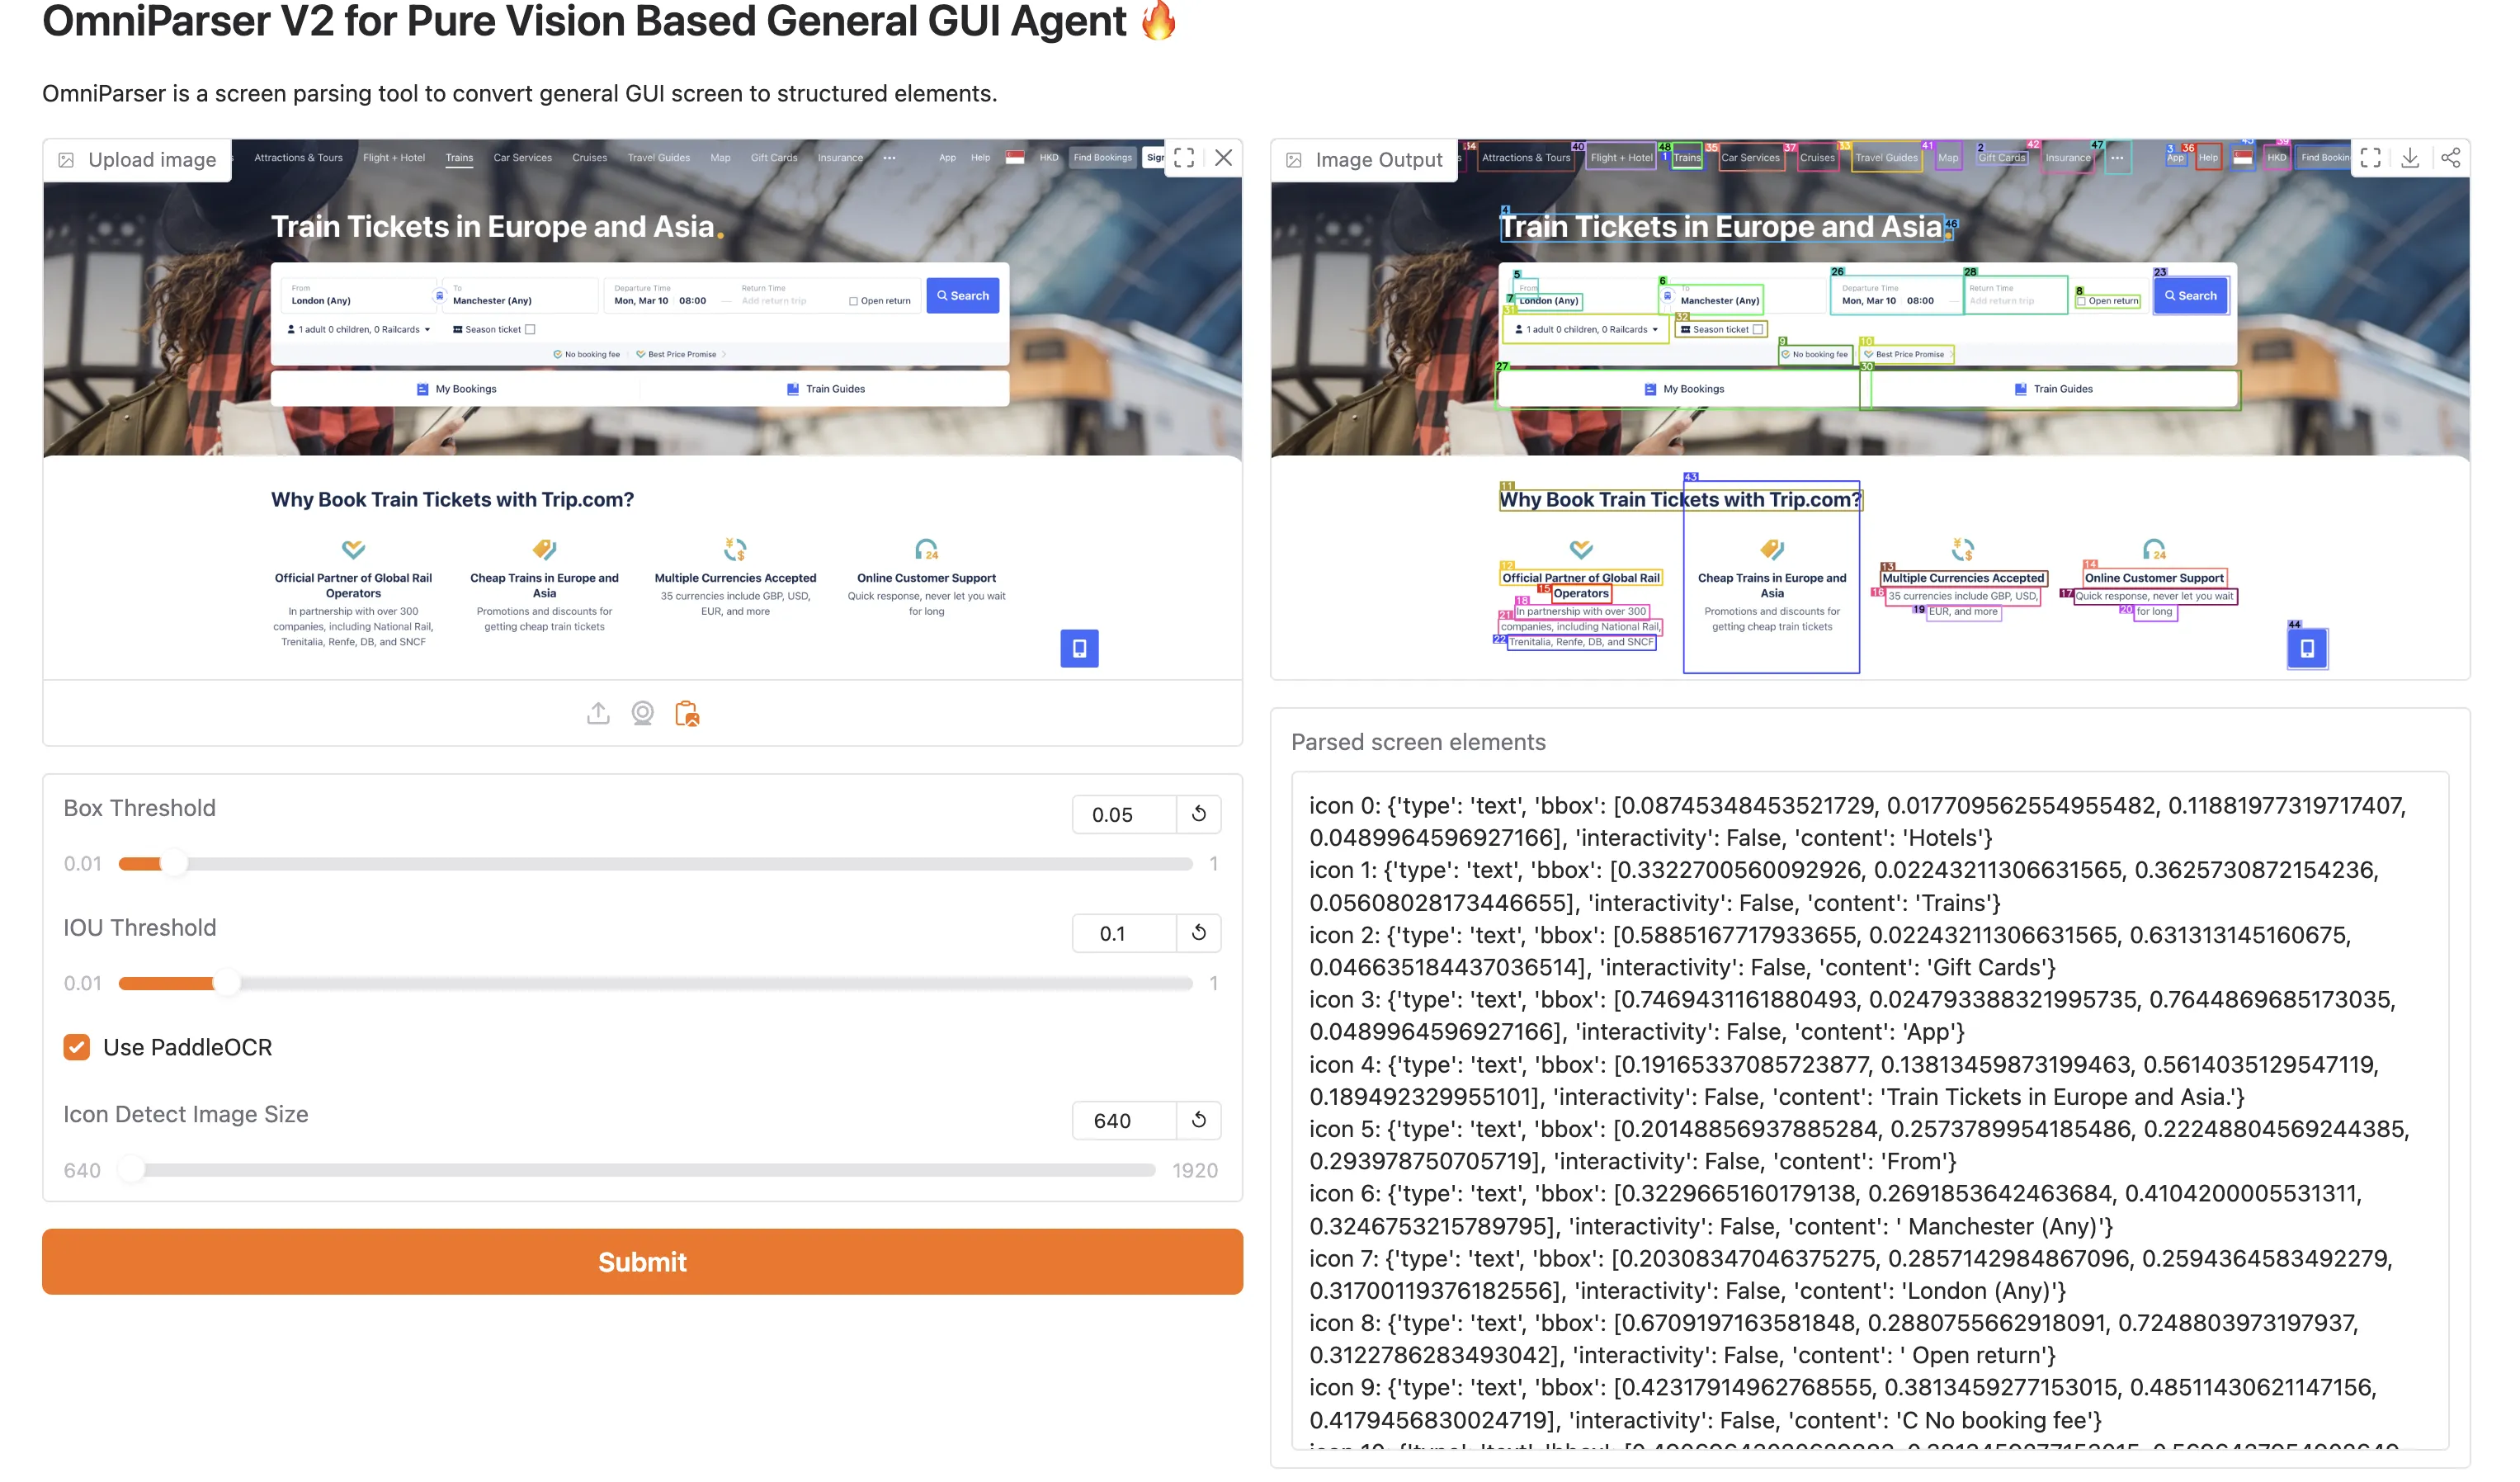Focus the Box Threshold number field showing 0.05
Screen dimensions: 2520x1482
pyautogui.click(x=1124, y=814)
